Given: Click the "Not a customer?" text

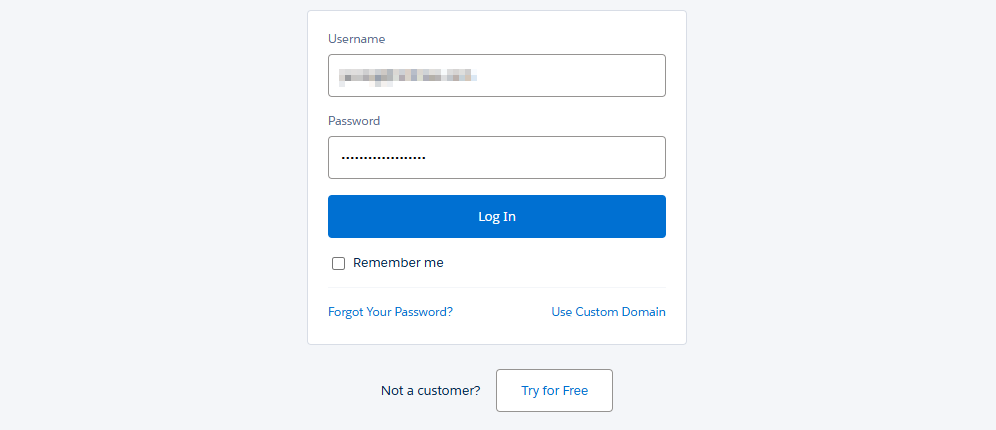Looking at the screenshot, I should (430, 391).
